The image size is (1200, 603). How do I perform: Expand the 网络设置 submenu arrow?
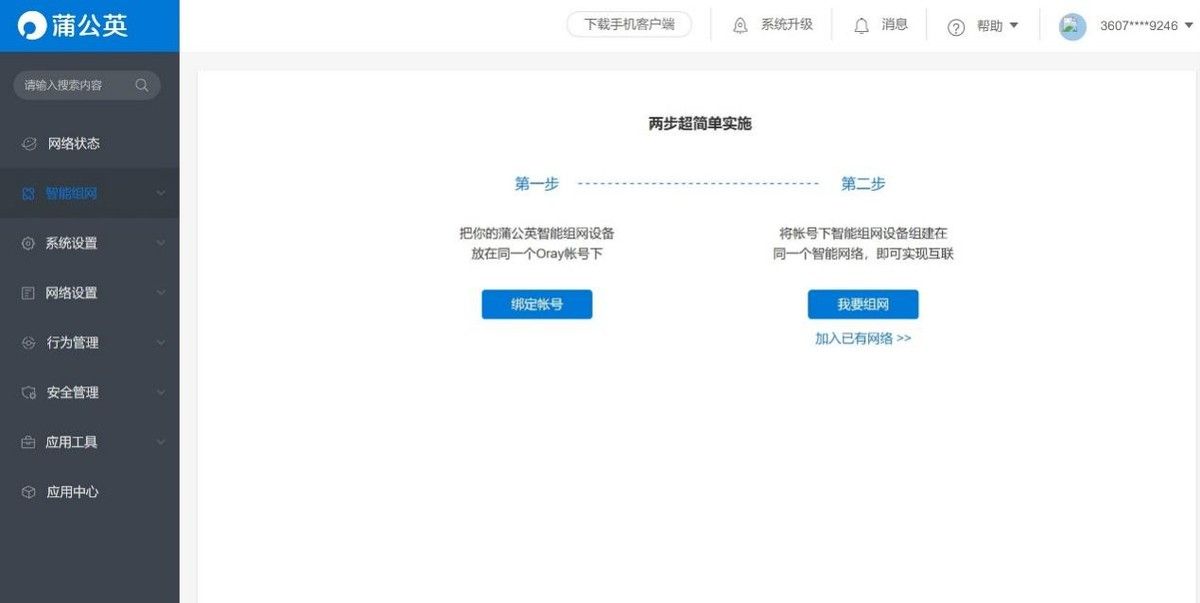[x=161, y=293]
